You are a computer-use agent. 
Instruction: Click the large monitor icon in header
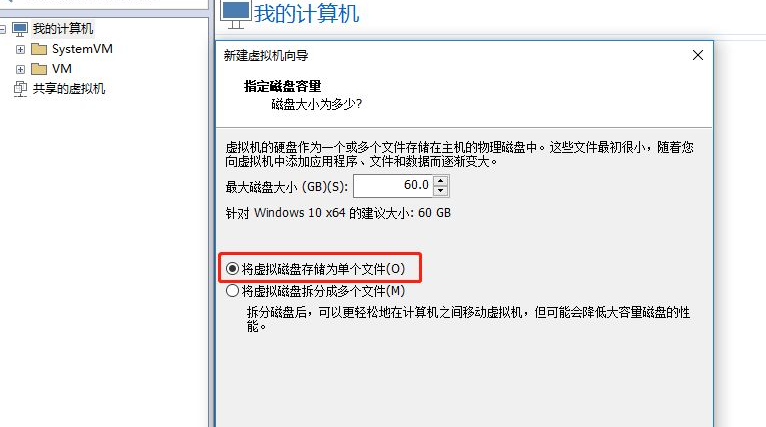(x=235, y=15)
